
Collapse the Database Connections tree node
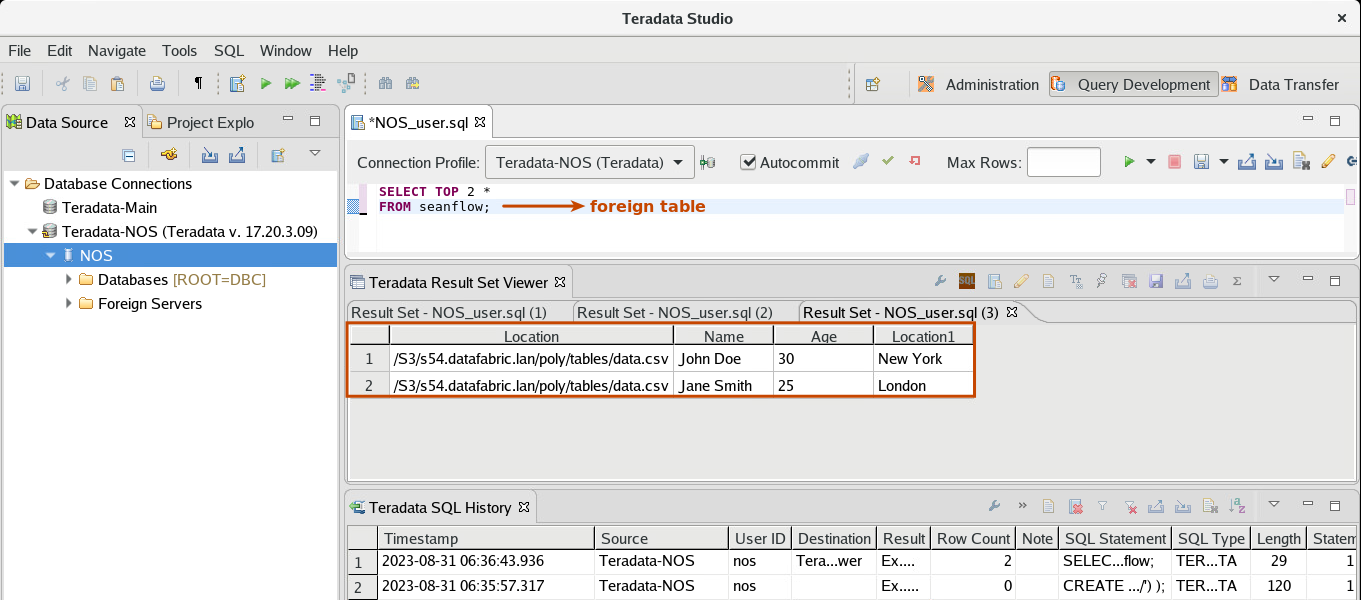pyautogui.click(x=14, y=184)
